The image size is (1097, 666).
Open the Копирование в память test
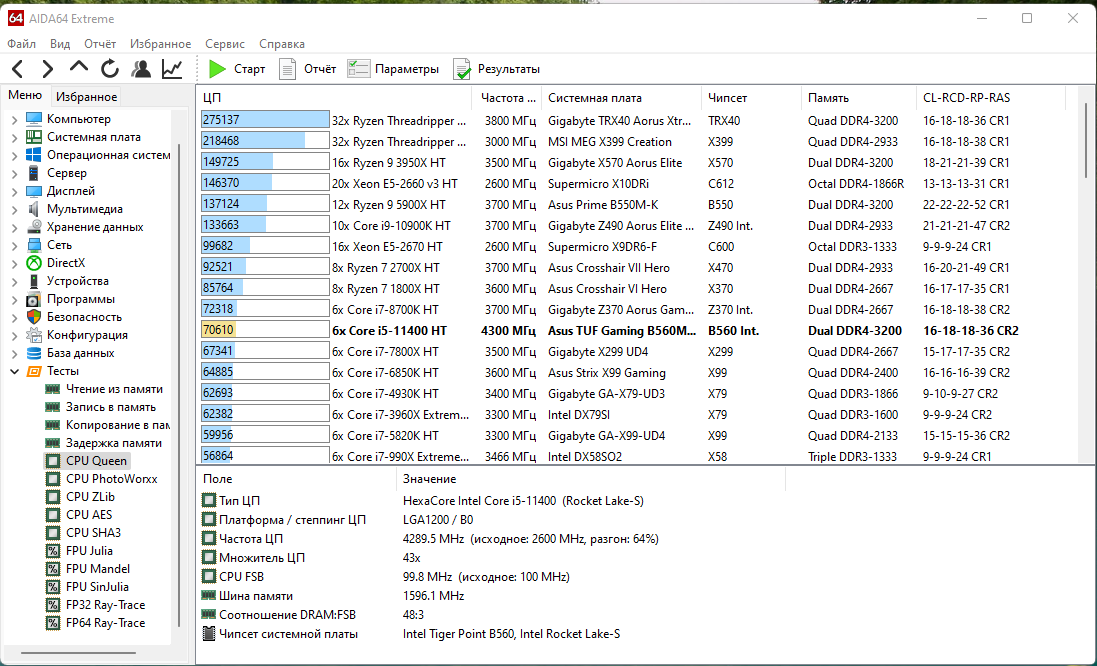tap(107, 425)
